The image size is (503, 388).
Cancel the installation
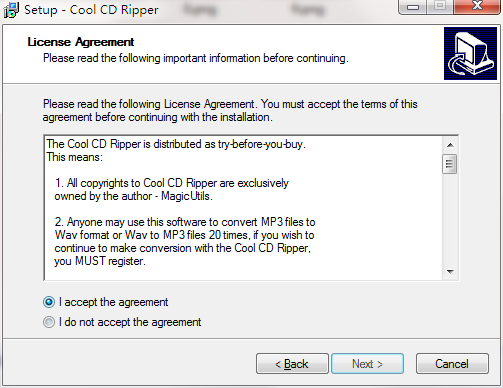(x=452, y=364)
